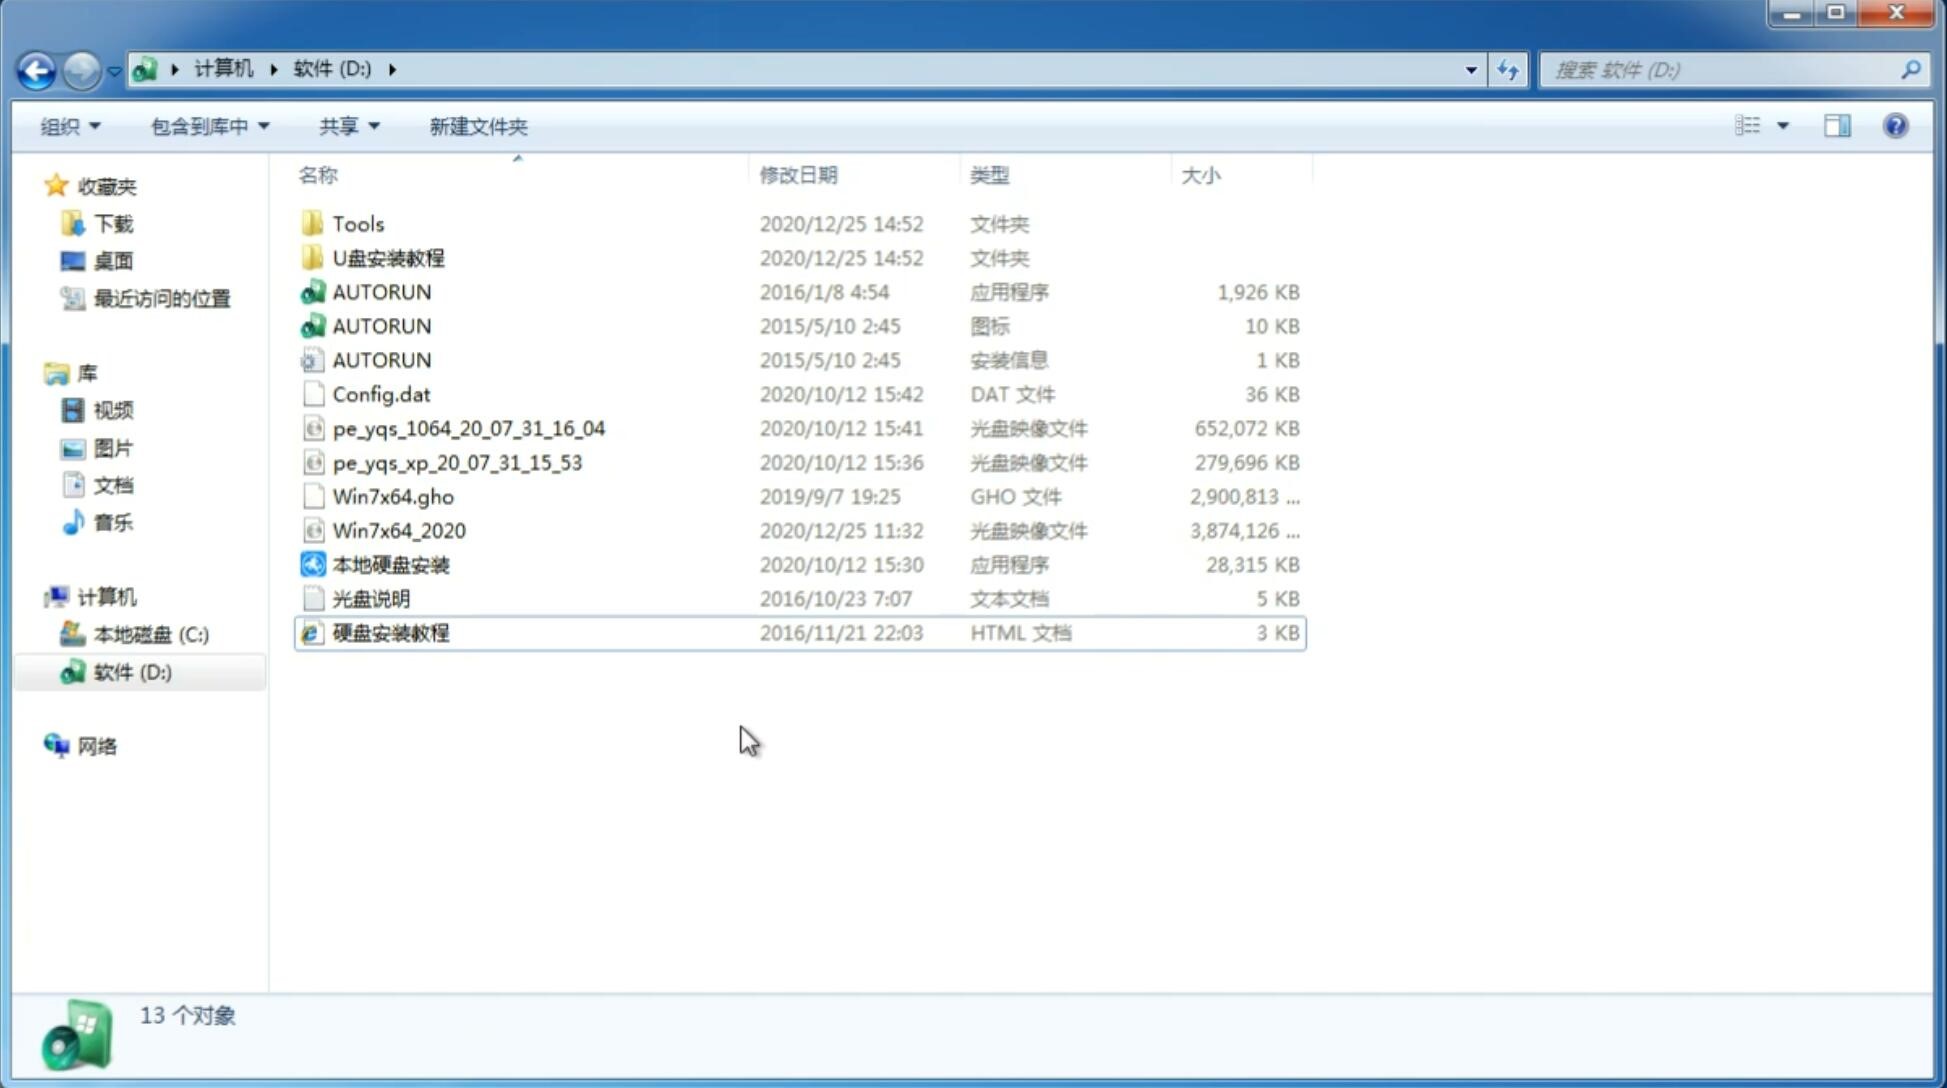Open the Tools folder
Image resolution: width=1947 pixels, height=1088 pixels.
358,223
